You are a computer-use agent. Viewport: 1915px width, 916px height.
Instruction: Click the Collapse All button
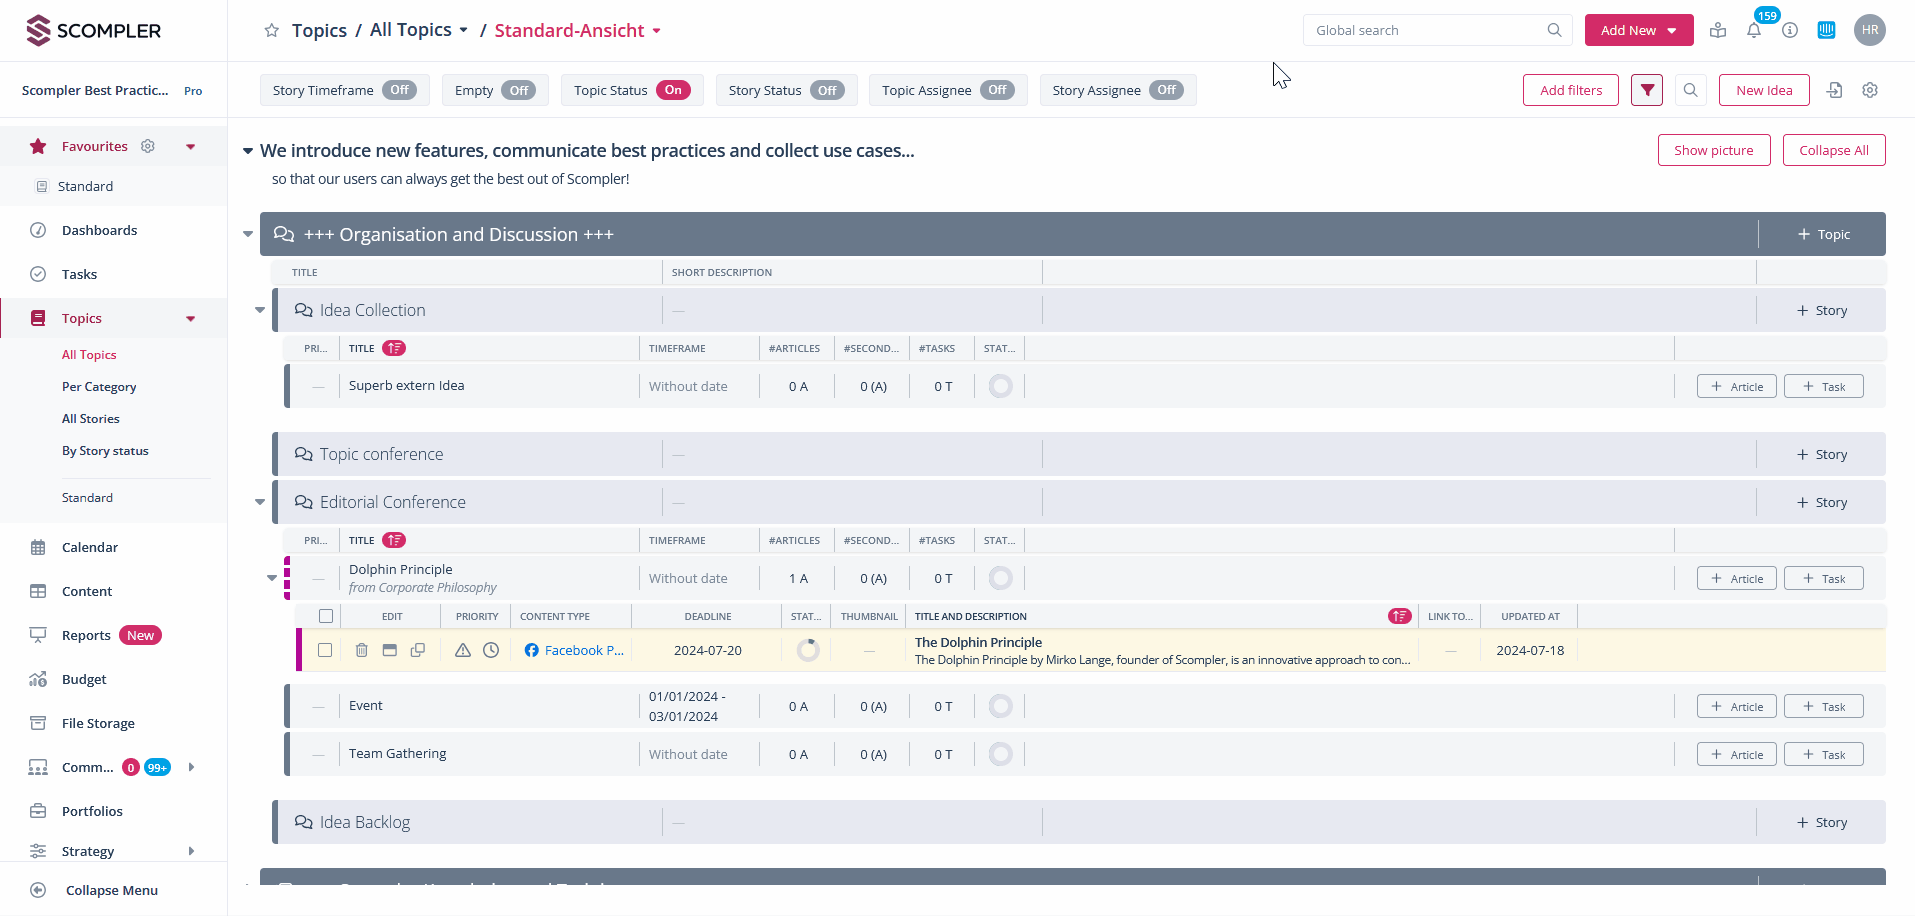(x=1833, y=150)
